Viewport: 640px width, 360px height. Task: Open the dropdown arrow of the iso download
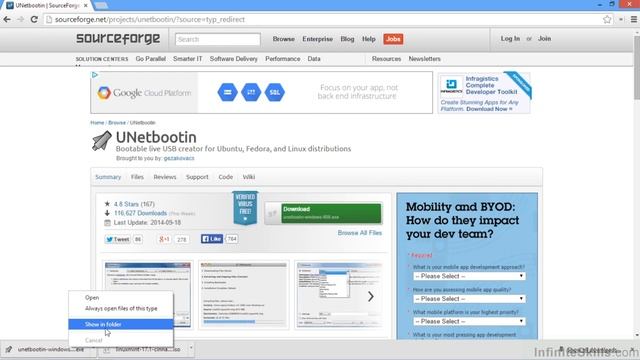tap(191, 348)
